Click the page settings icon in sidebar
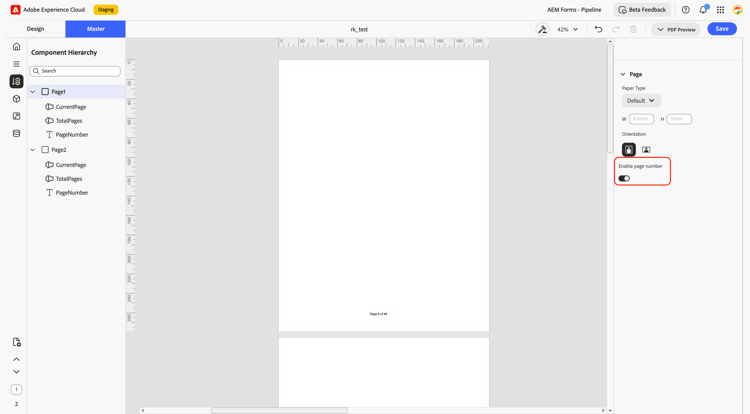 click(x=16, y=342)
